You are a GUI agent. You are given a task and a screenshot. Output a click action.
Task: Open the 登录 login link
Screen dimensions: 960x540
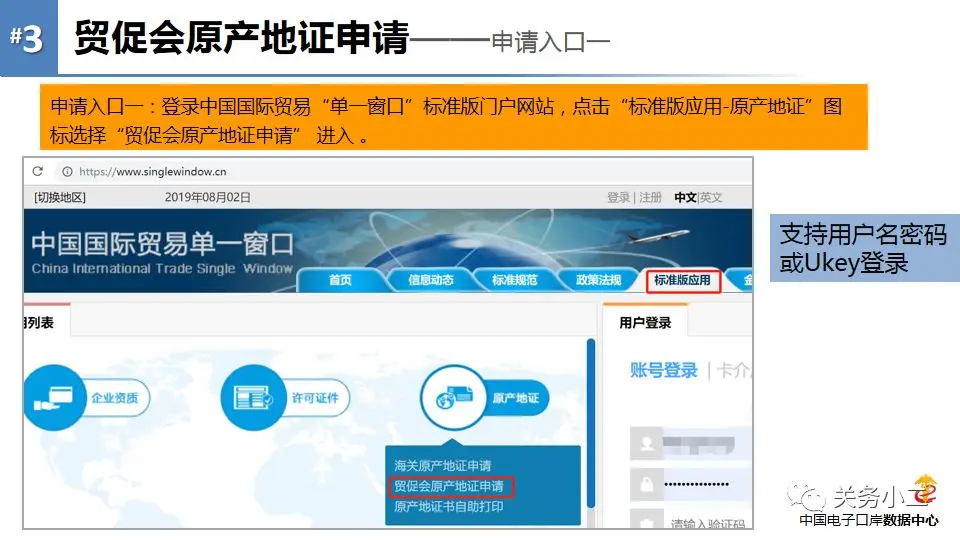[x=618, y=197]
